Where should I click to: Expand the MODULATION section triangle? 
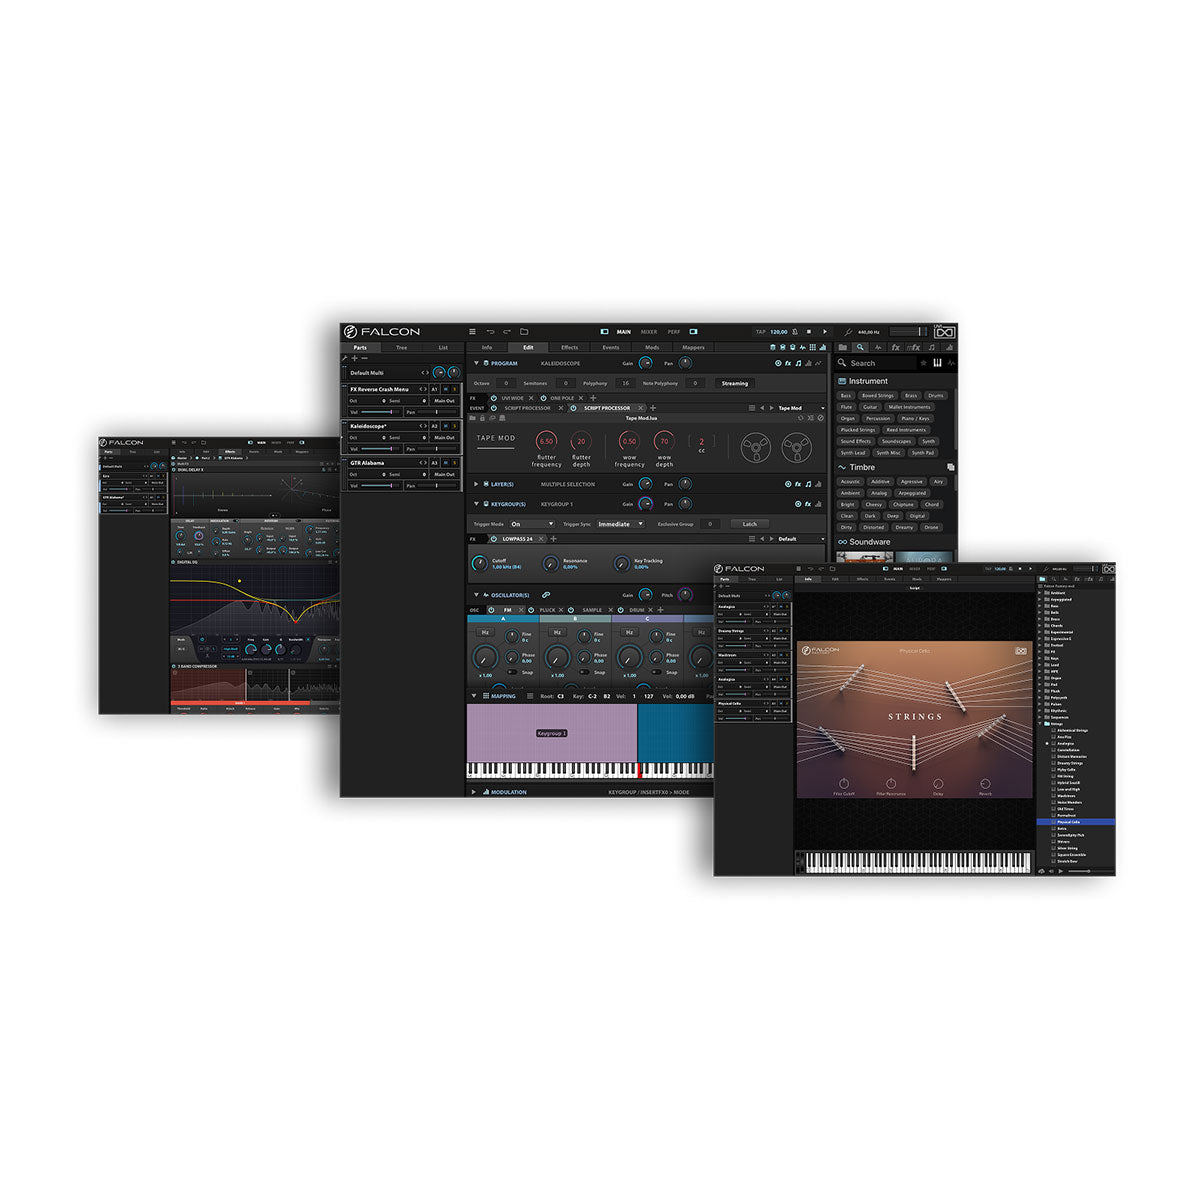pos(474,792)
